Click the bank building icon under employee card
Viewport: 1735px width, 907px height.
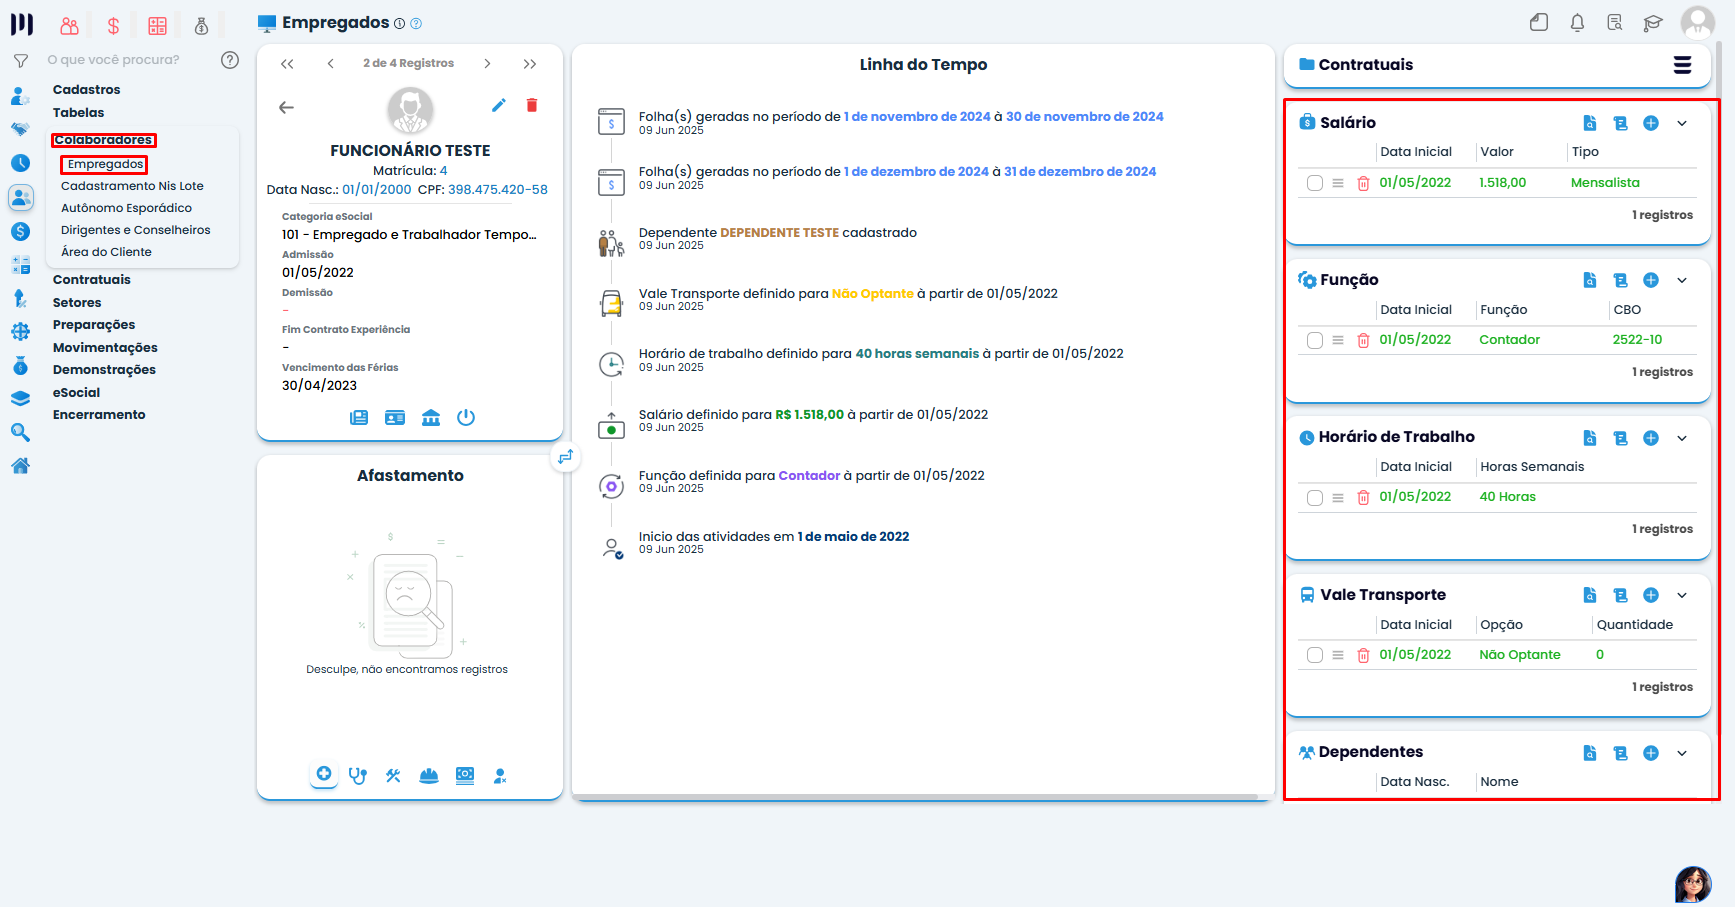pos(431,417)
